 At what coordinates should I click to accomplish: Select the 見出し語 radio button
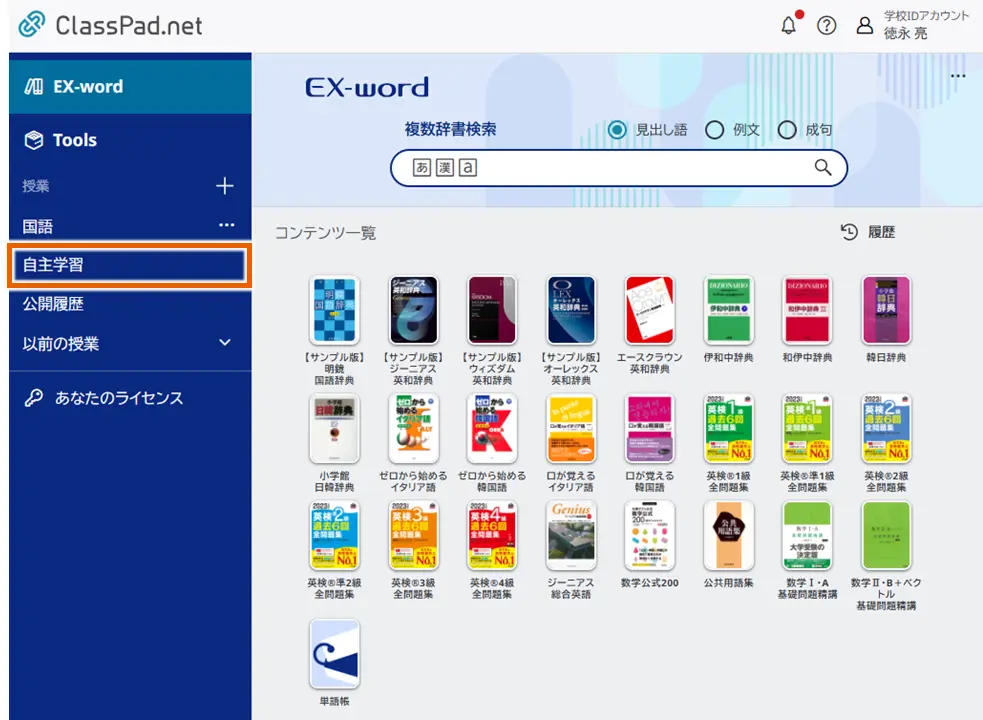pyautogui.click(x=617, y=130)
